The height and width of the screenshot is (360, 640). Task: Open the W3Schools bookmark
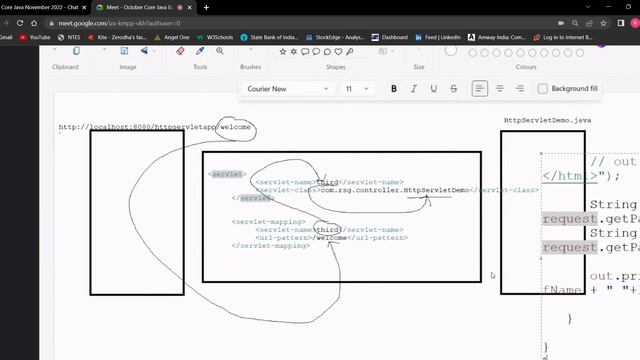coord(215,37)
